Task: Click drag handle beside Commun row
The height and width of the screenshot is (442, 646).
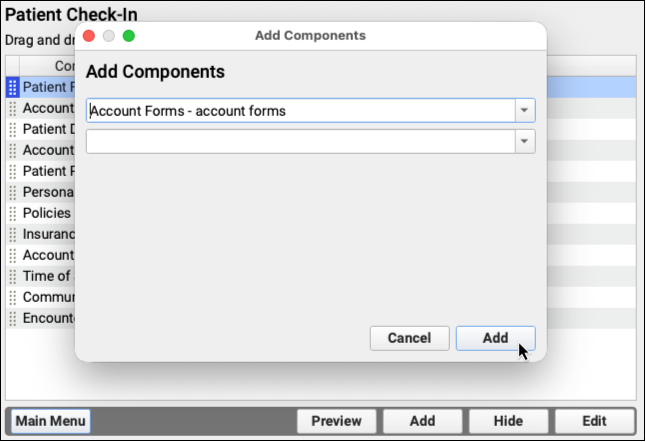Action: (13, 297)
